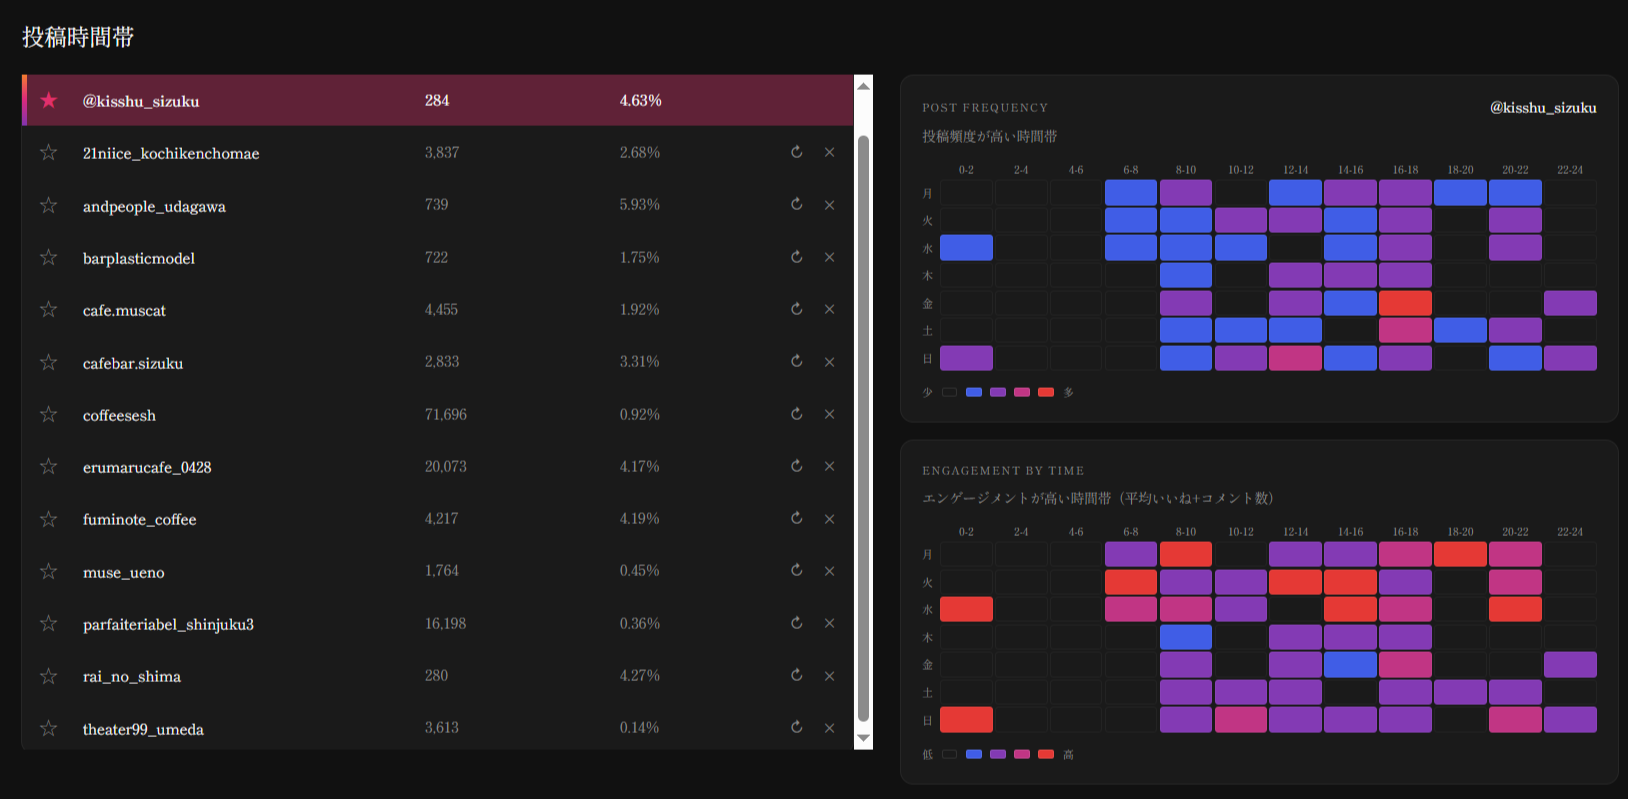Refresh the 21niice_kochikenchomae account data
Viewport: 1628px width, 799px height.
pyautogui.click(x=796, y=152)
